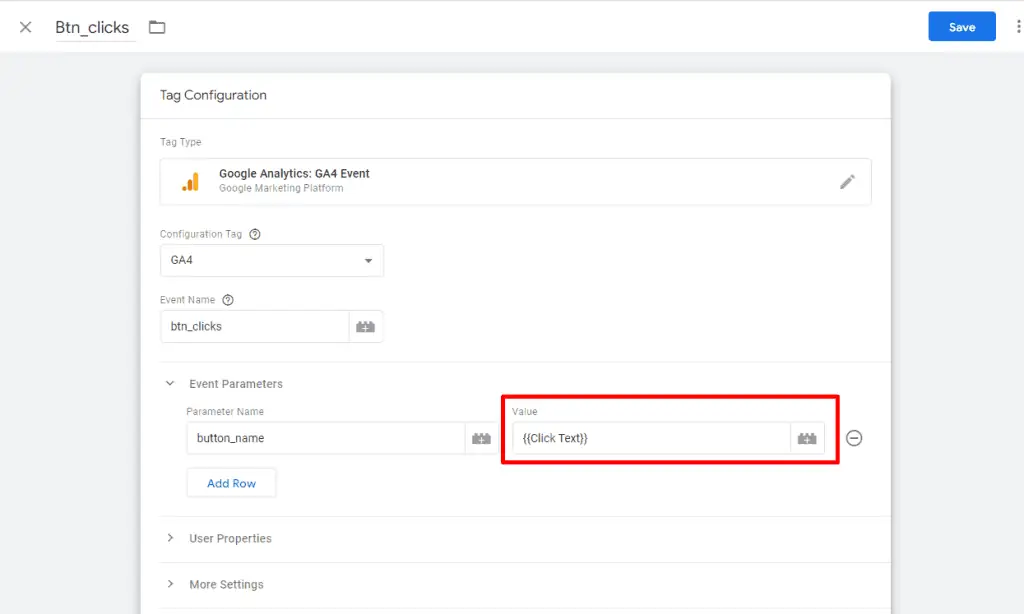Edit the GA4 Event tag type via pencil icon
Screen dimensions: 1024x614
(x=847, y=181)
